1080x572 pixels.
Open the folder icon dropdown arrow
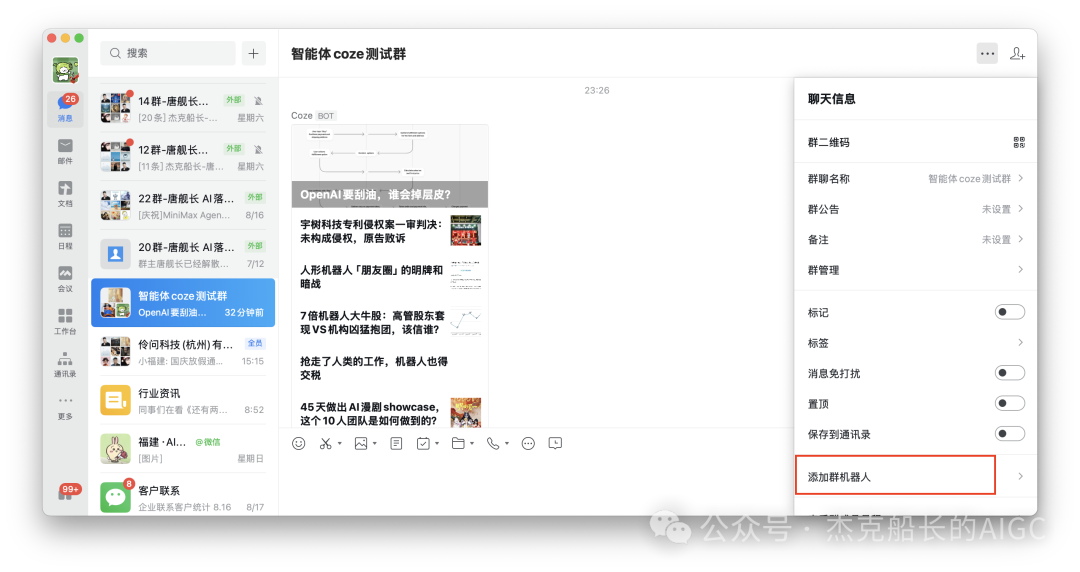coord(472,444)
